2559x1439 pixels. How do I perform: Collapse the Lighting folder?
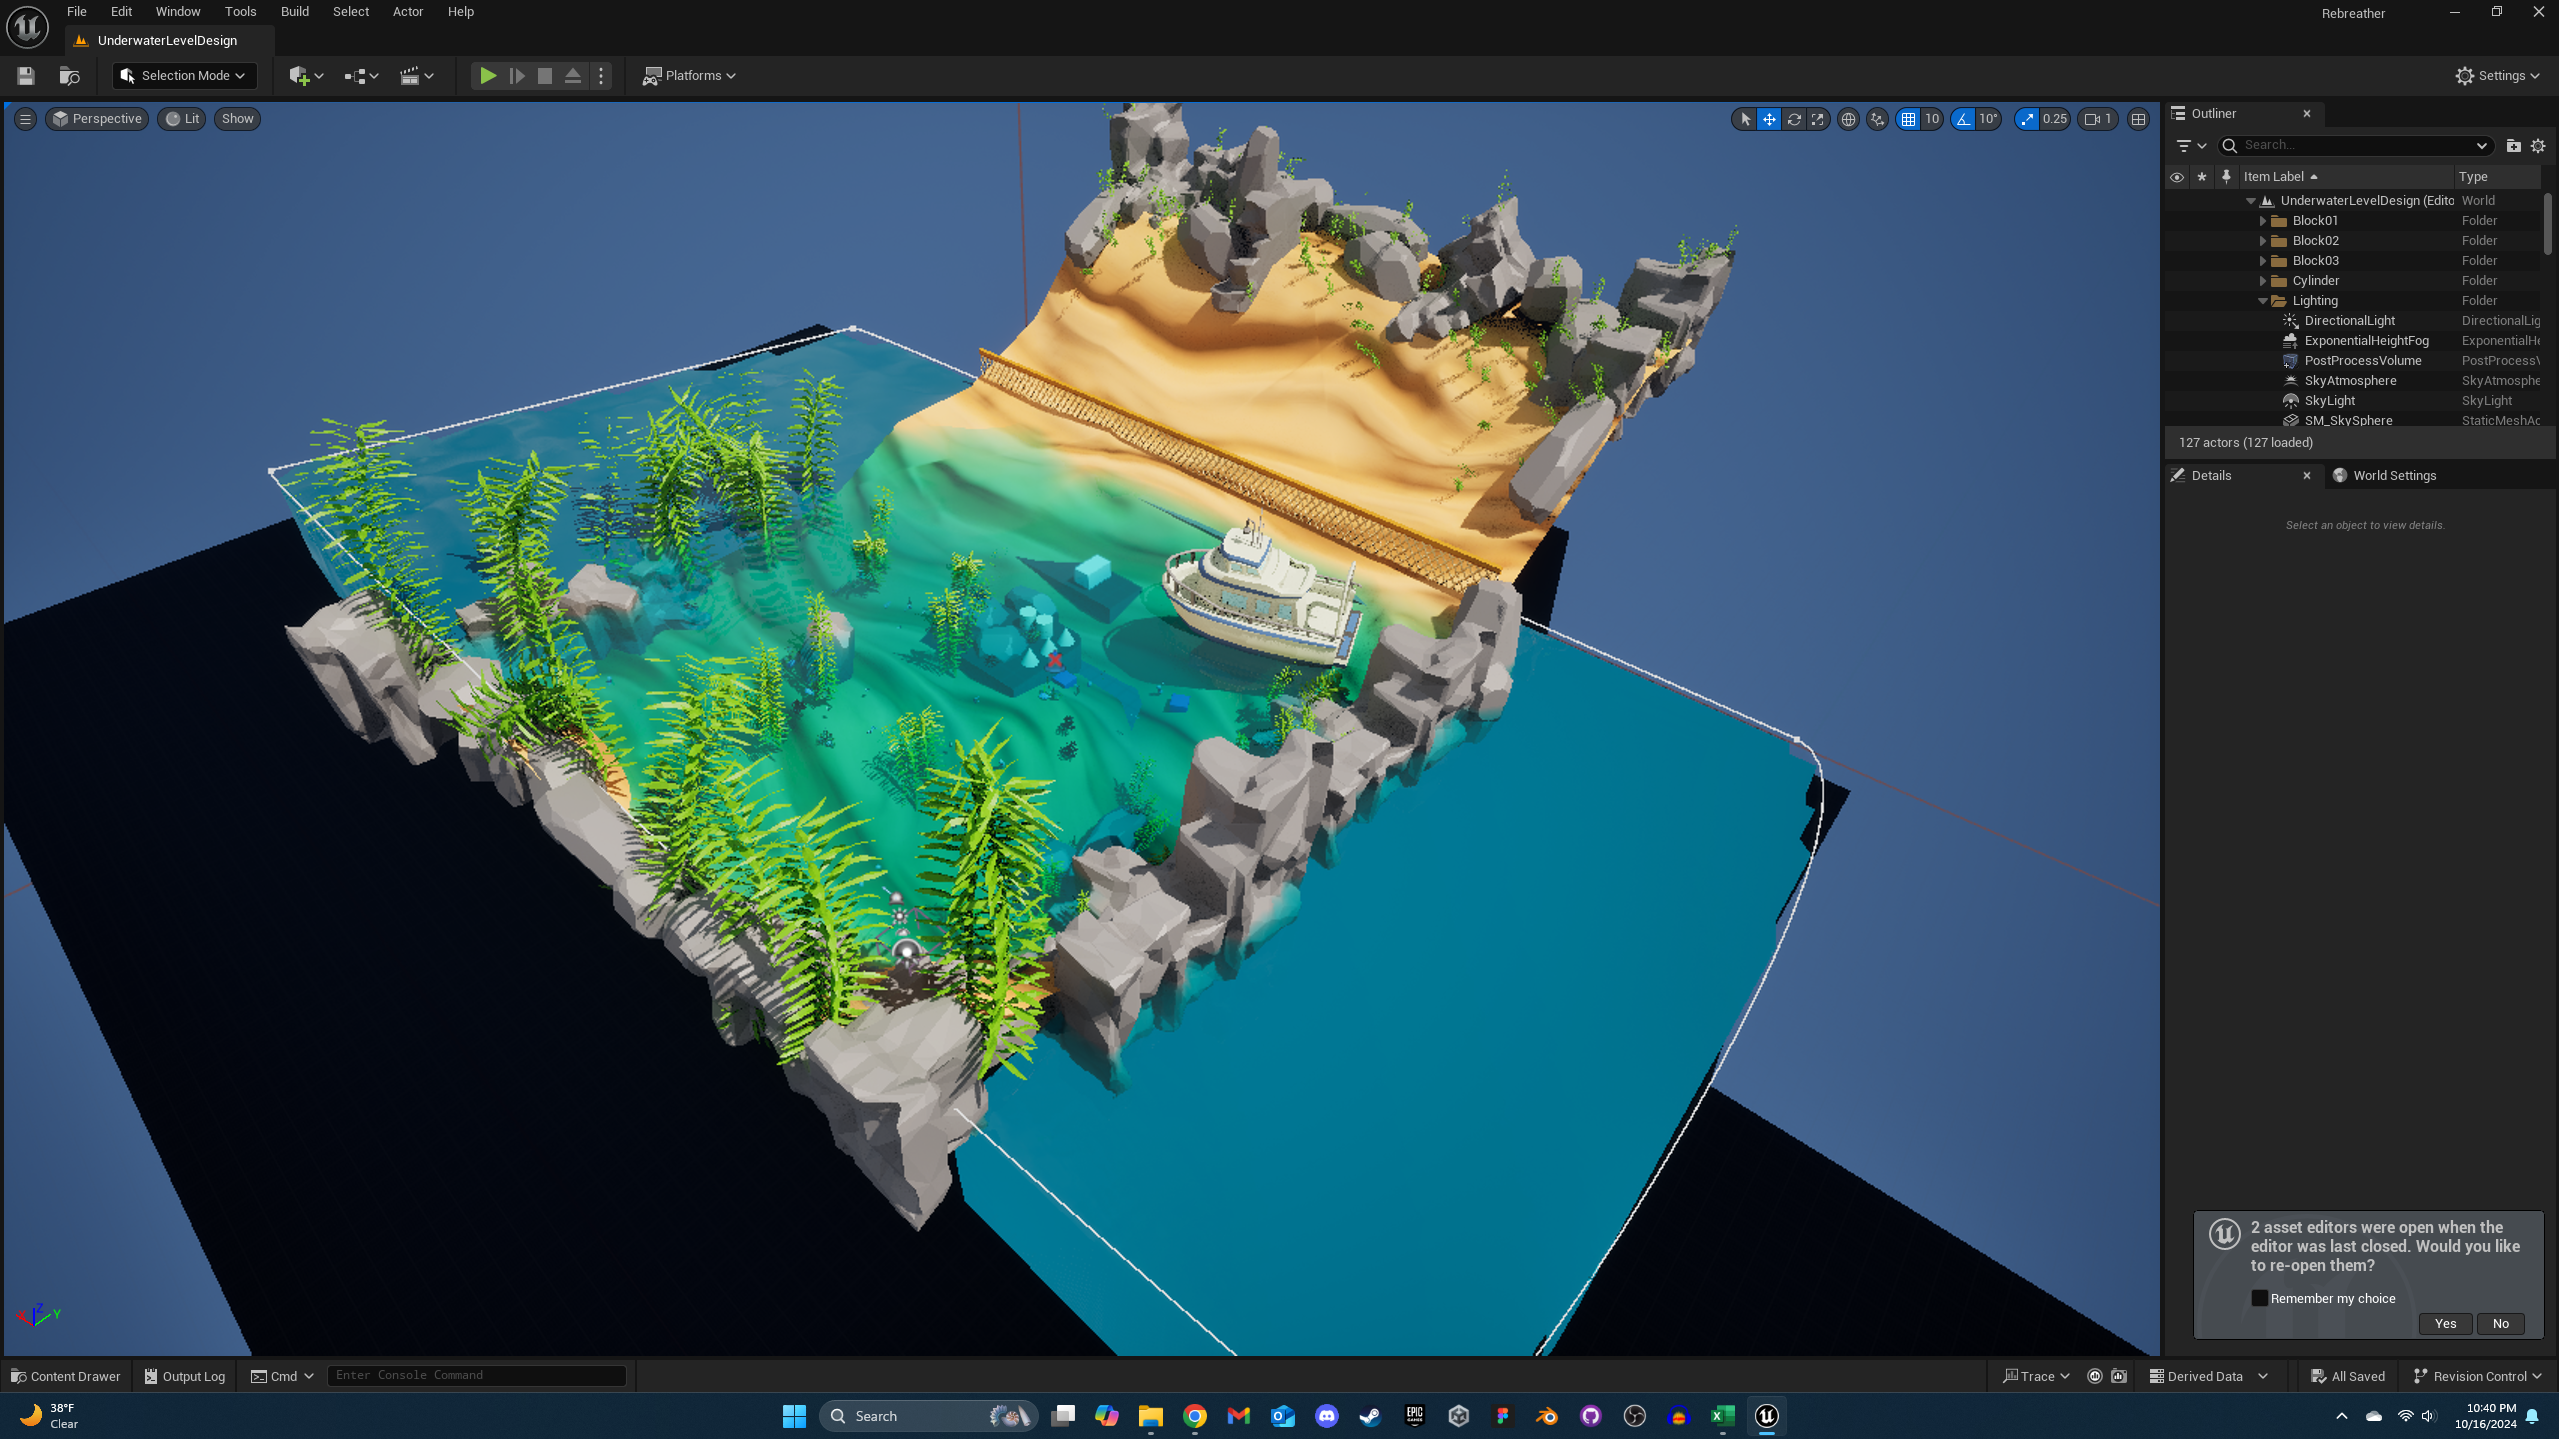click(2263, 301)
